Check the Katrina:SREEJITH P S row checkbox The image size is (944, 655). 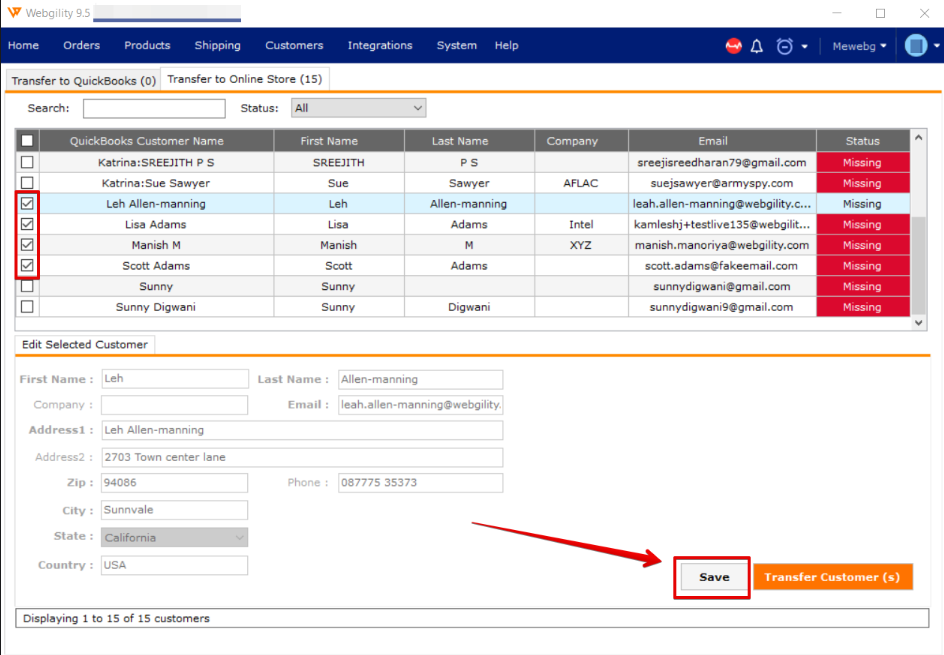[x=27, y=162]
